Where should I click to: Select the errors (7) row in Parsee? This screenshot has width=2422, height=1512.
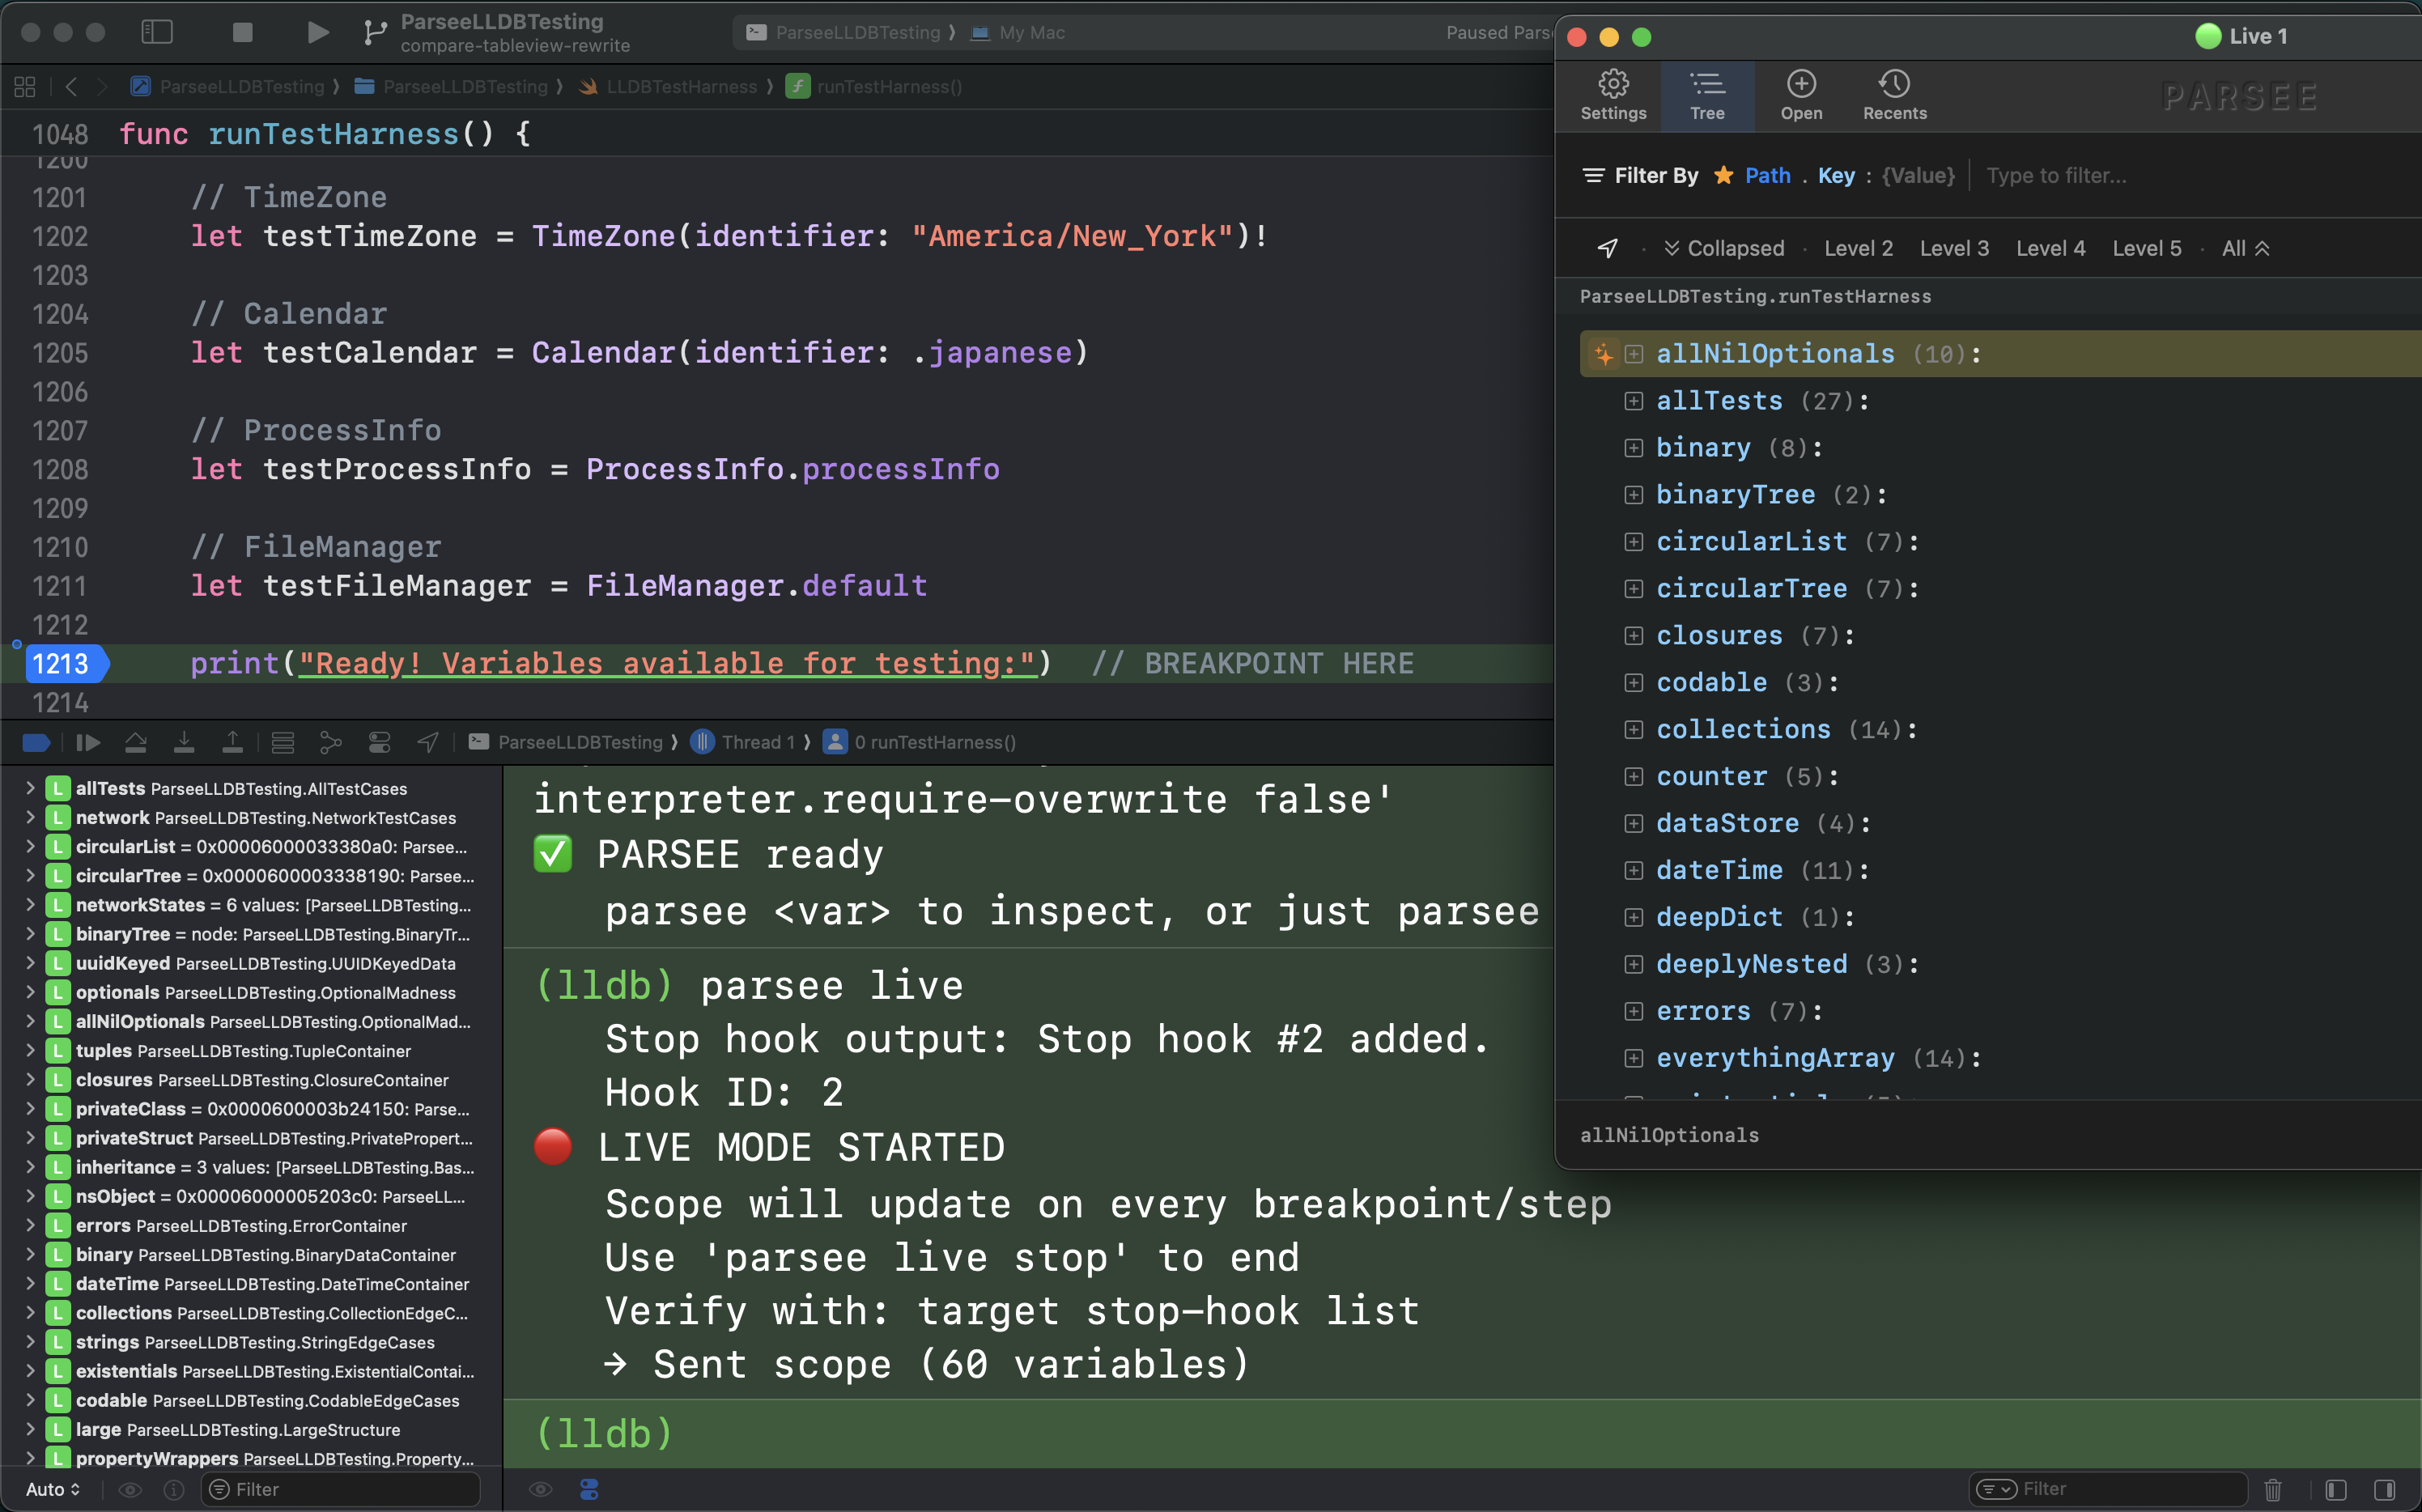(x=2000, y=1011)
